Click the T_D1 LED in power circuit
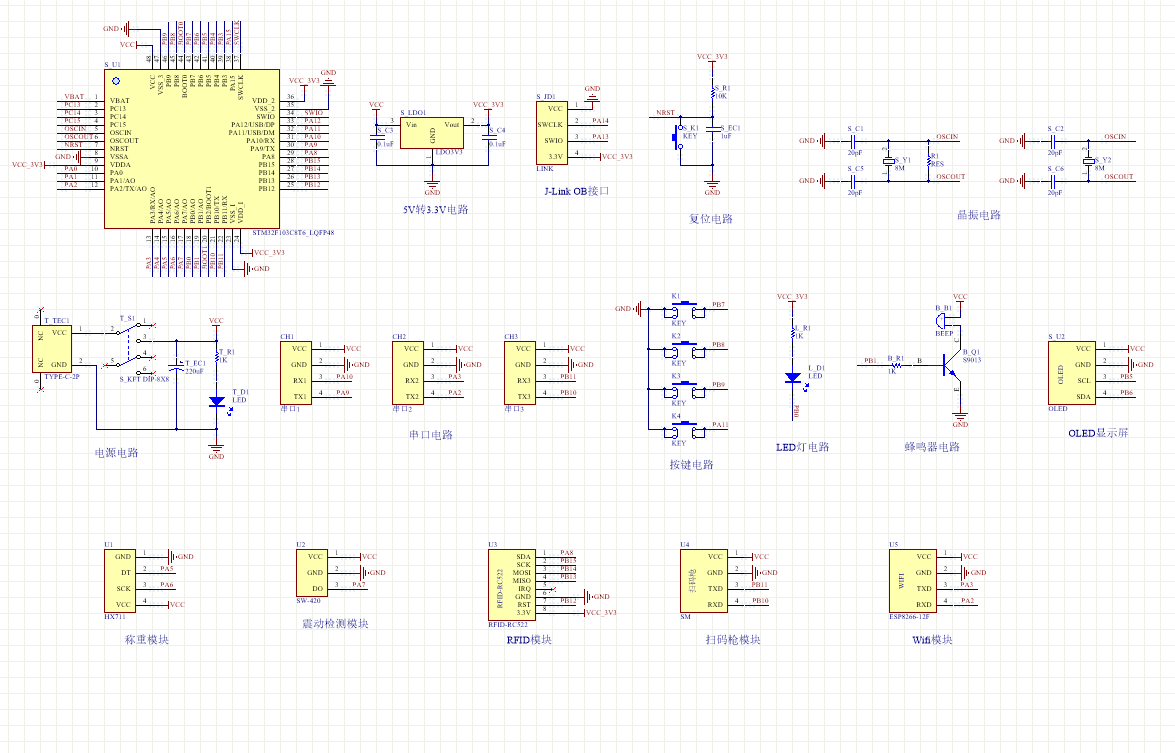Image resolution: width=1175 pixels, height=753 pixels. [216, 401]
